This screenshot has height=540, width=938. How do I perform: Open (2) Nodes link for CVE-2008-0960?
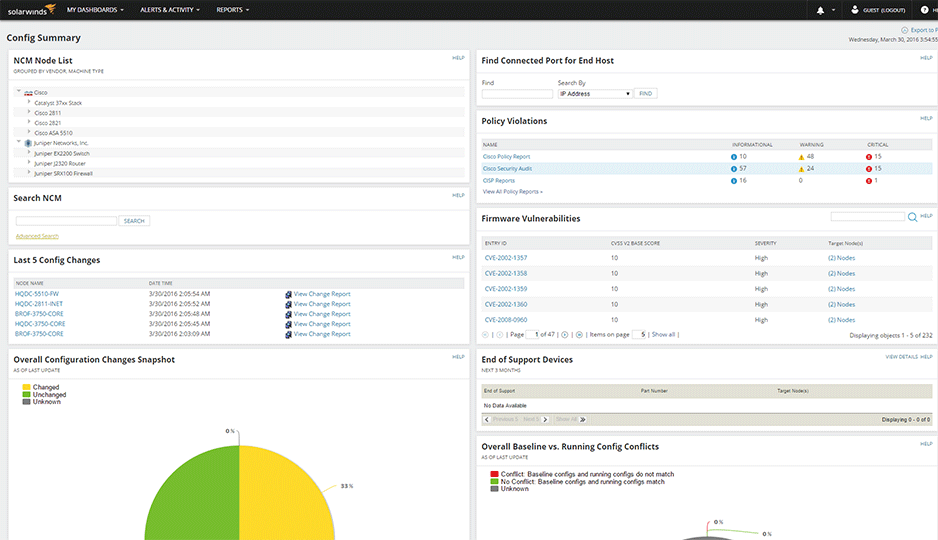click(x=841, y=320)
